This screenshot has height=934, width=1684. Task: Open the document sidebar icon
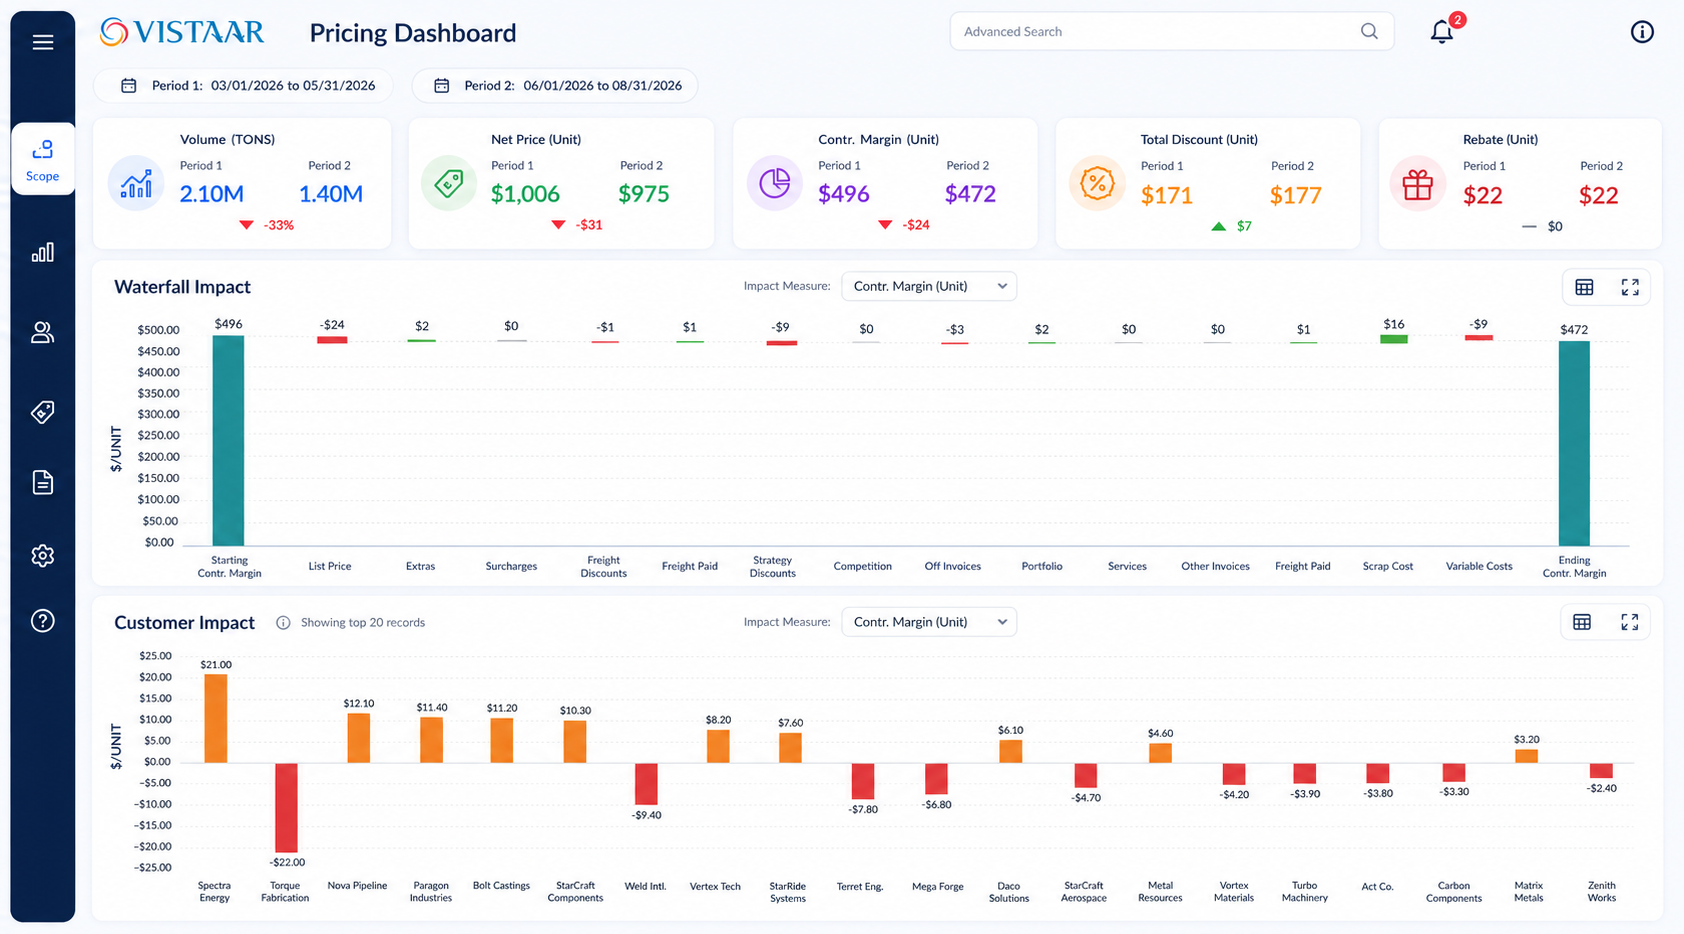click(x=42, y=482)
